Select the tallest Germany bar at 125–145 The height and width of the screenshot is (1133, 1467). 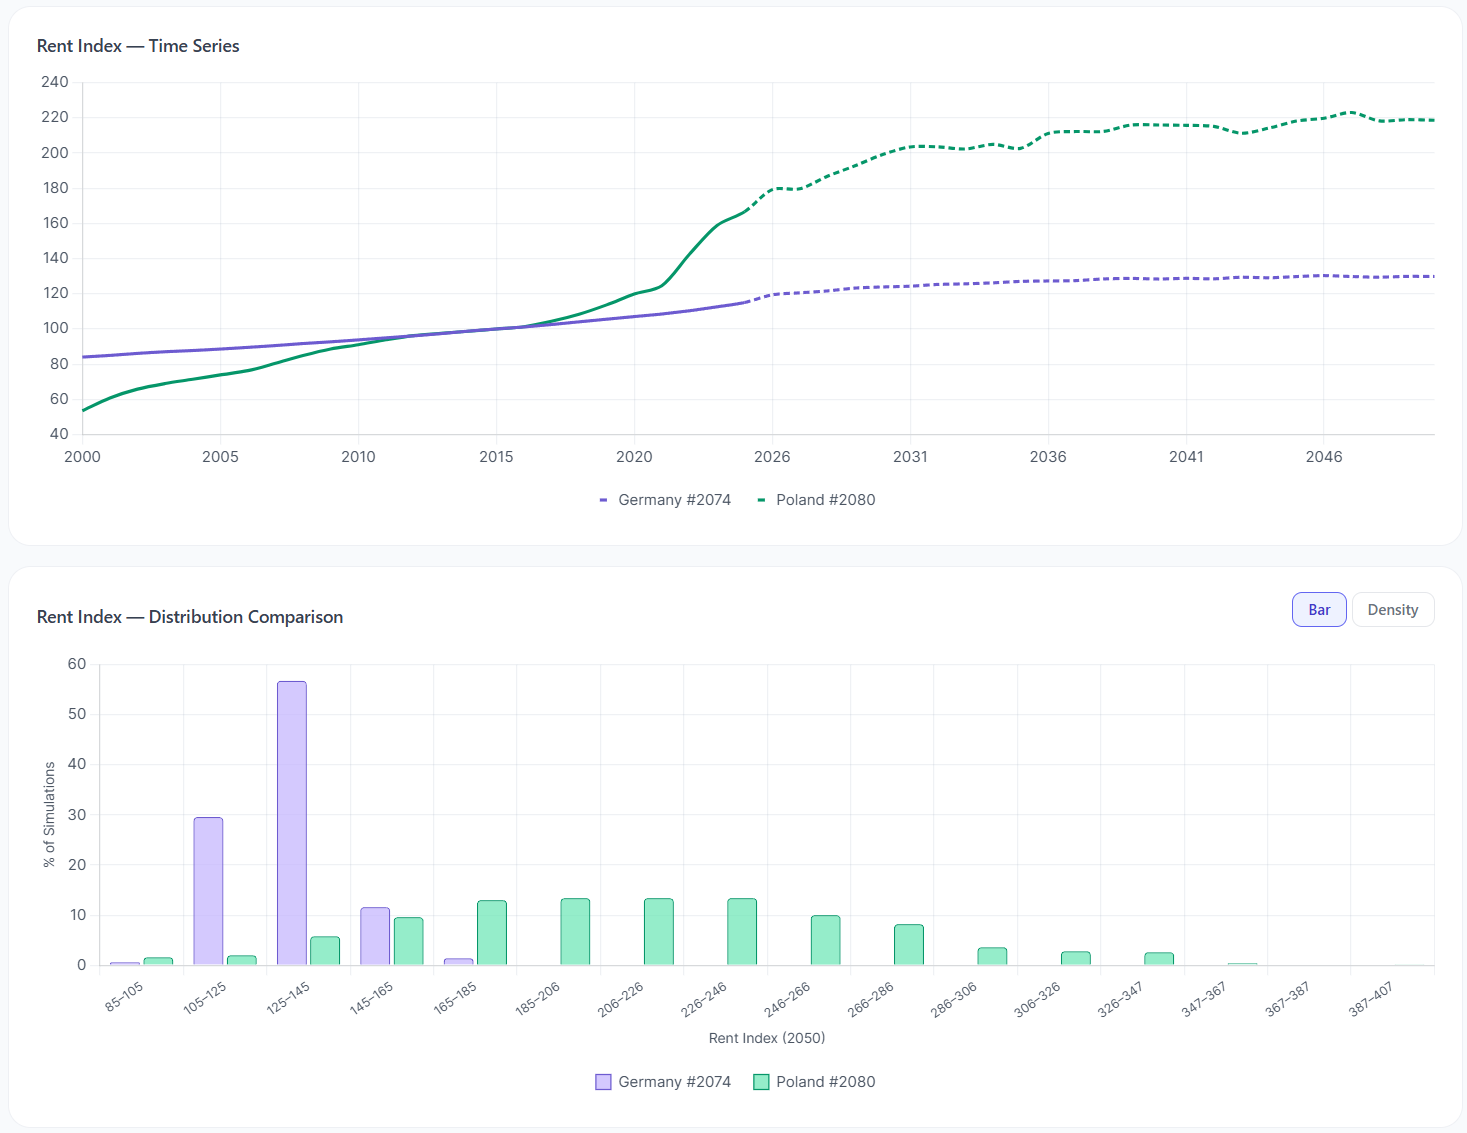pos(292,823)
